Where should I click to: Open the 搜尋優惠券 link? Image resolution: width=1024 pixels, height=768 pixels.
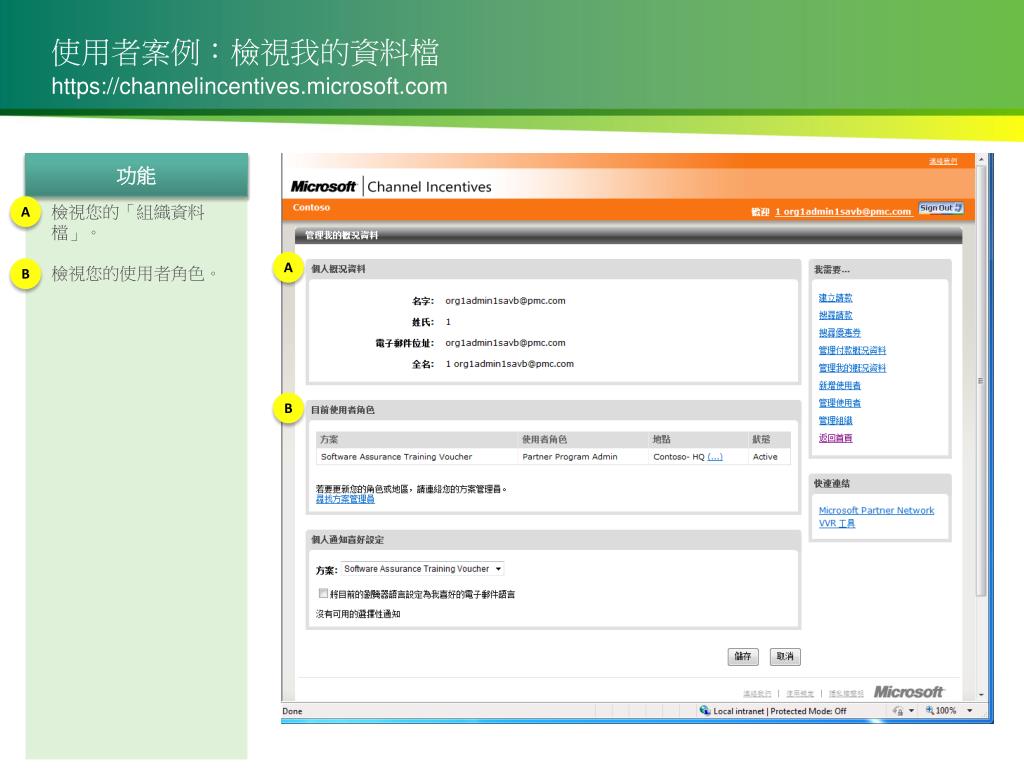pos(840,333)
